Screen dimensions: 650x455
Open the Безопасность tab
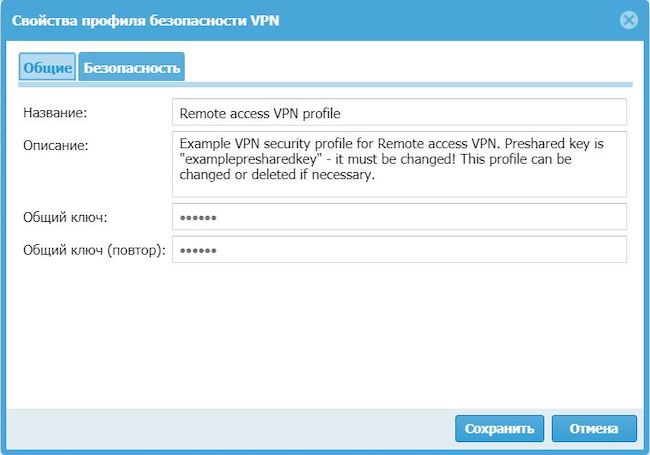[132, 67]
